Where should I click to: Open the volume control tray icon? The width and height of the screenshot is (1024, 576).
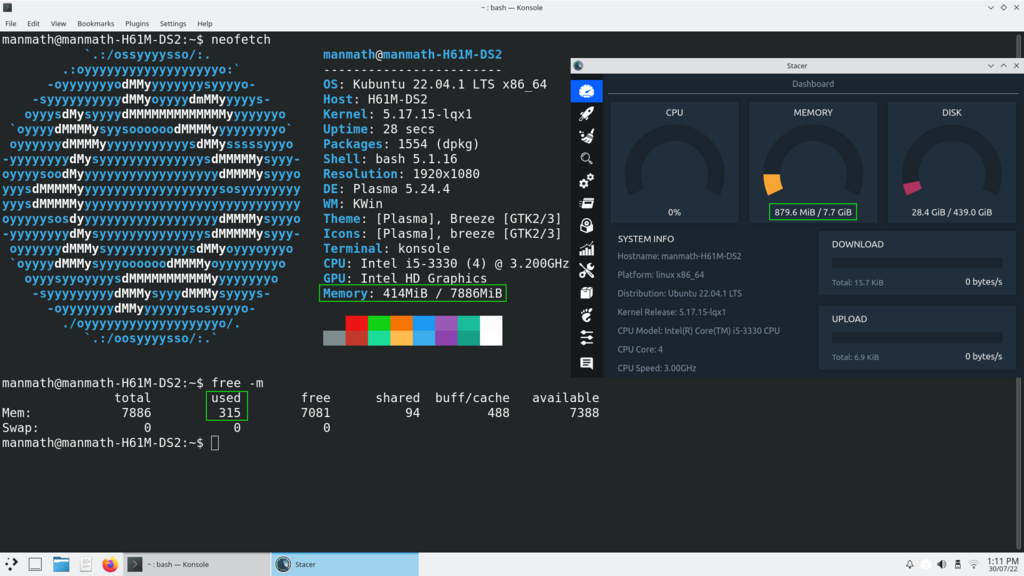(942, 564)
